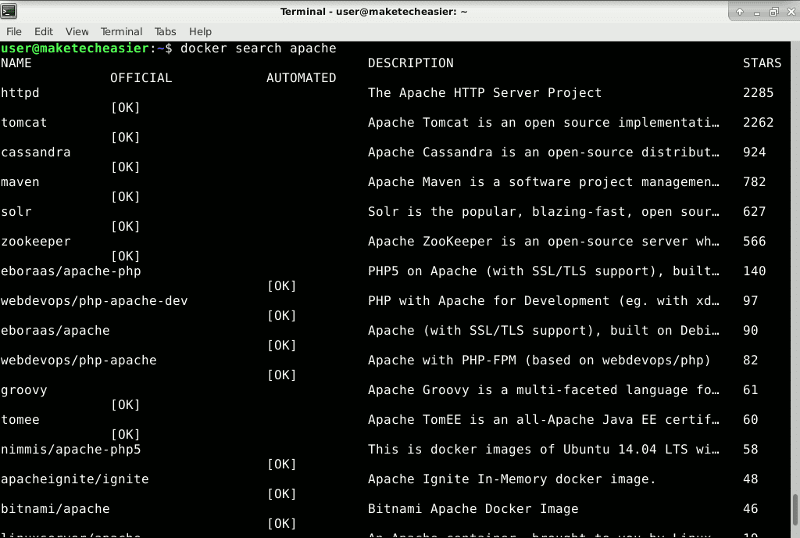Image resolution: width=800 pixels, height=538 pixels.
Task: Click the bitnami/apache image name
Action: tap(55, 509)
